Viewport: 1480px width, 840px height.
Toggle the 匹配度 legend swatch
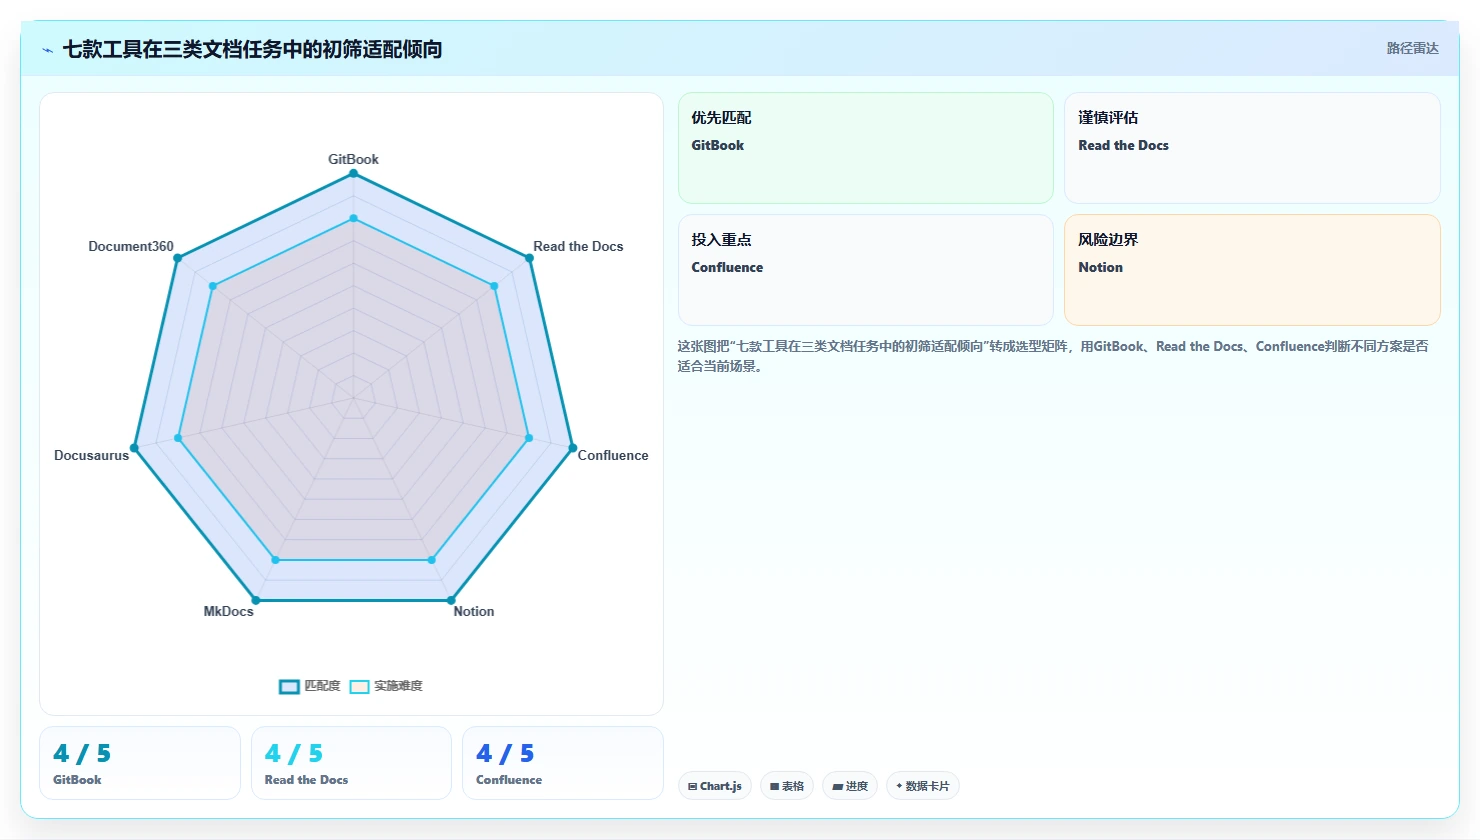(x=289, y=686)
